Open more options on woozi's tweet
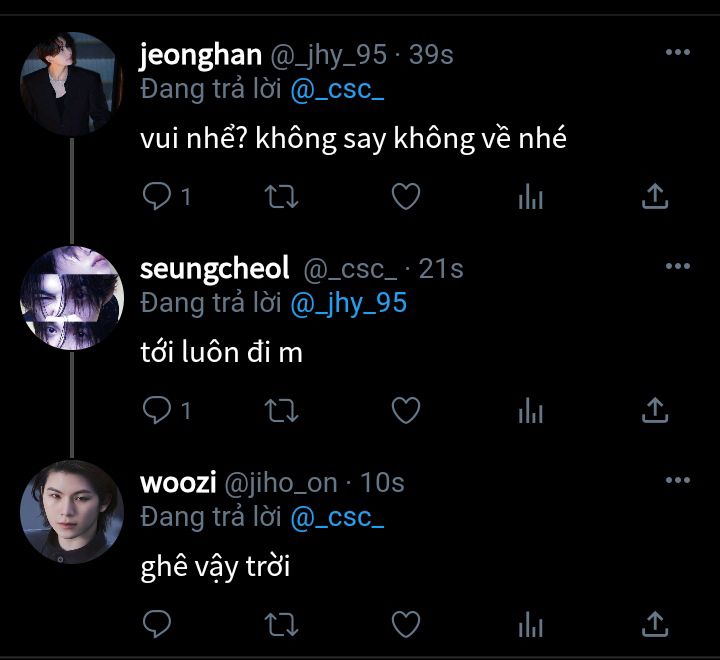 pyautogui.click(x=678, y=480)
